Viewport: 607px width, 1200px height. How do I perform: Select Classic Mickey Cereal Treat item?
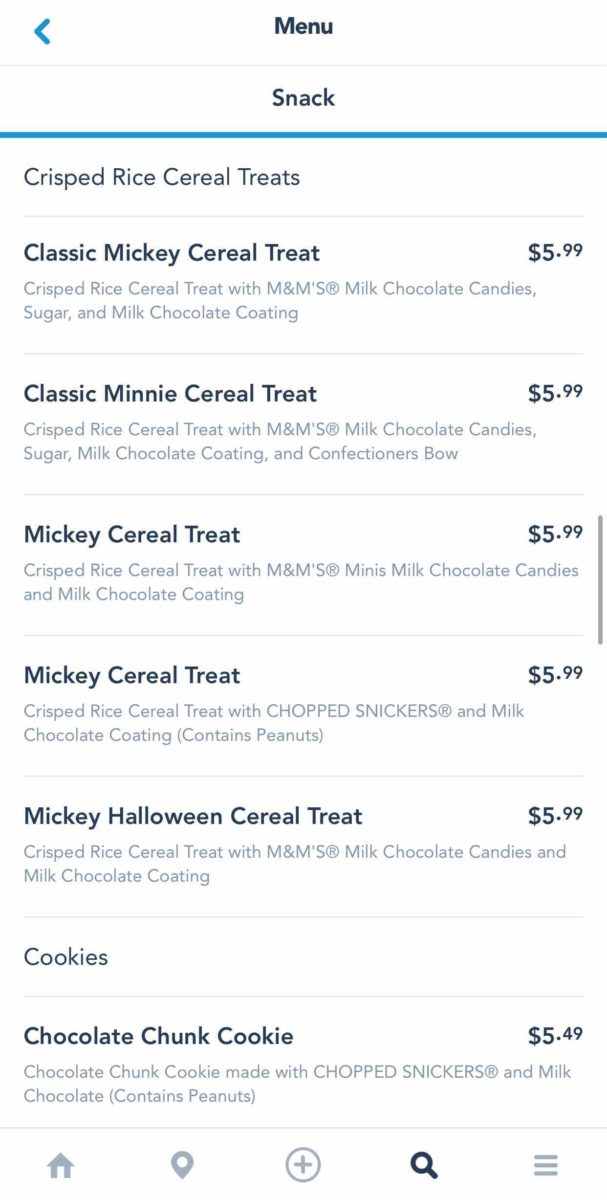[x=172, y=253]
